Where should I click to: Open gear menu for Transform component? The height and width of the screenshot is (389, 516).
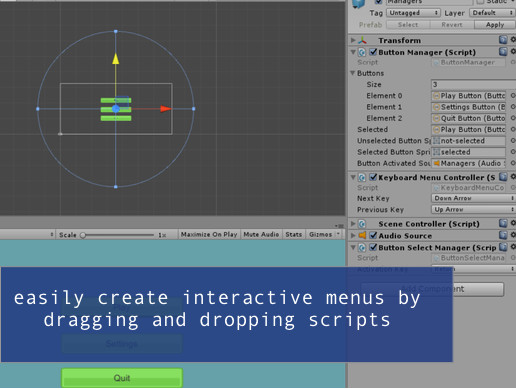tap(513, 40)
